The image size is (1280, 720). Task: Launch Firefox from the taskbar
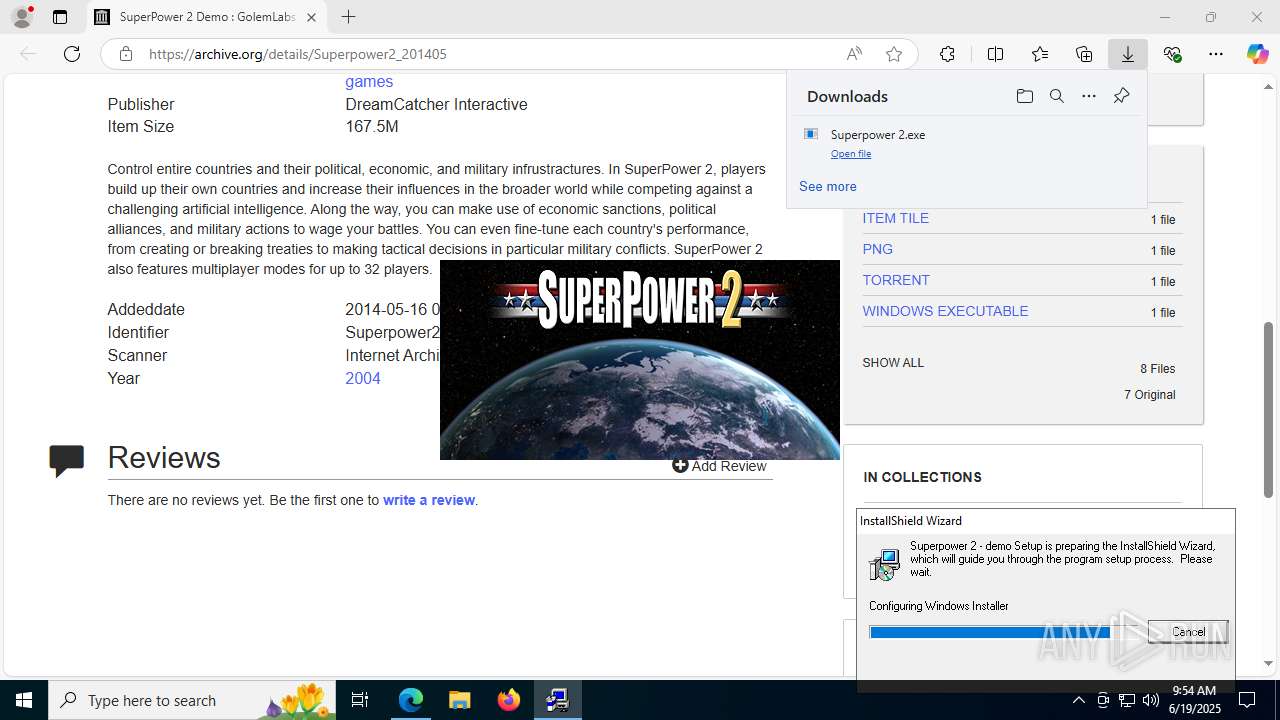[508, 700]
